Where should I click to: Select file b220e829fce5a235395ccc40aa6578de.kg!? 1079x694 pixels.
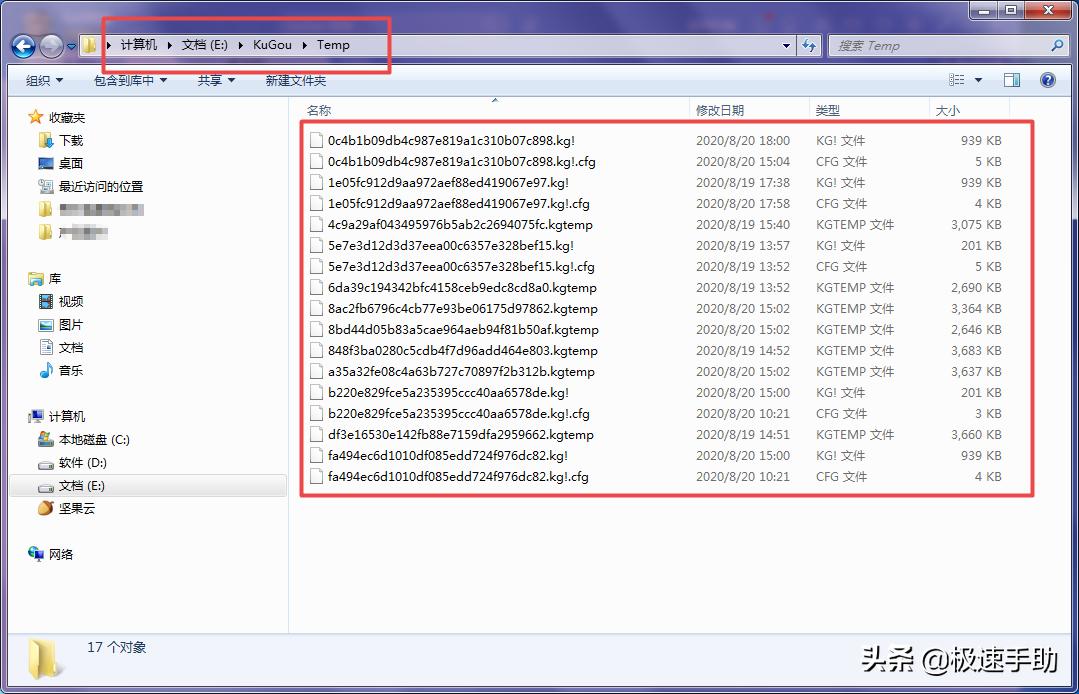tap(449, 392)
